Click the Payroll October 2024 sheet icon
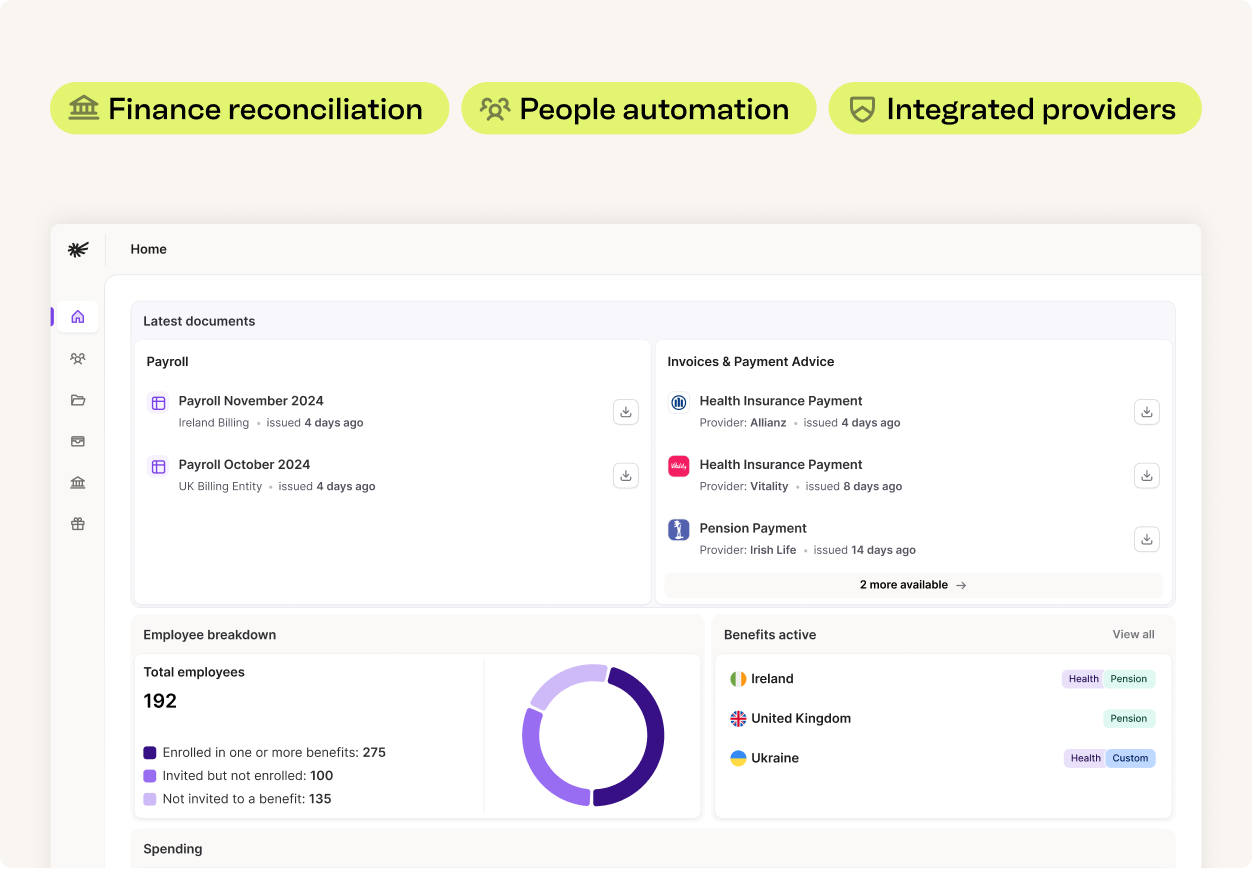The width and height of the screenshot is (1252, 869). (x=158, y=466)
